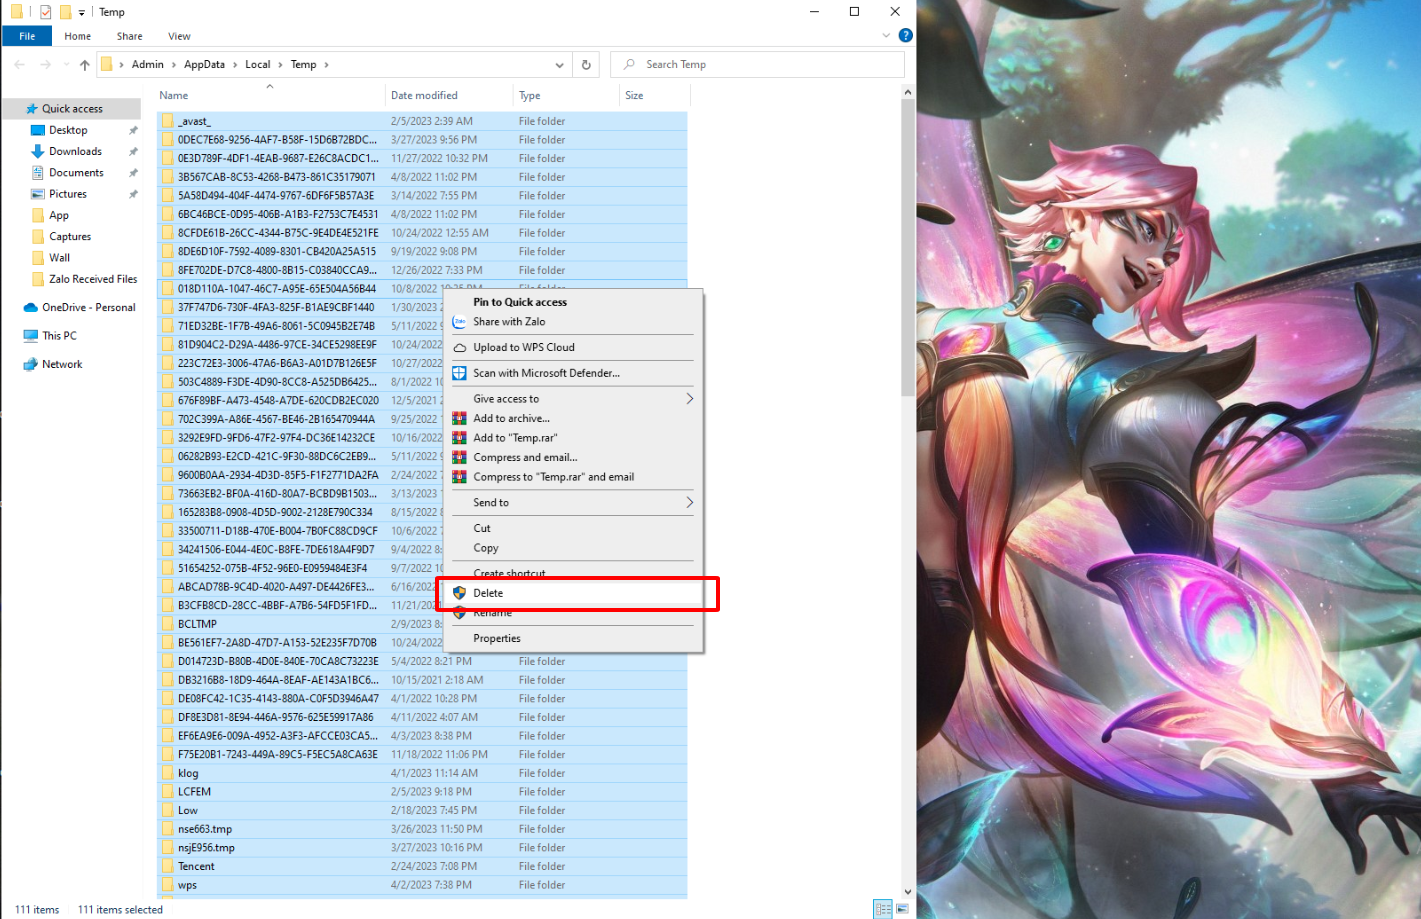Expand chevron after Temp in path
Image resolution: width=1421 pixels, height=919 pixels.
326,64
